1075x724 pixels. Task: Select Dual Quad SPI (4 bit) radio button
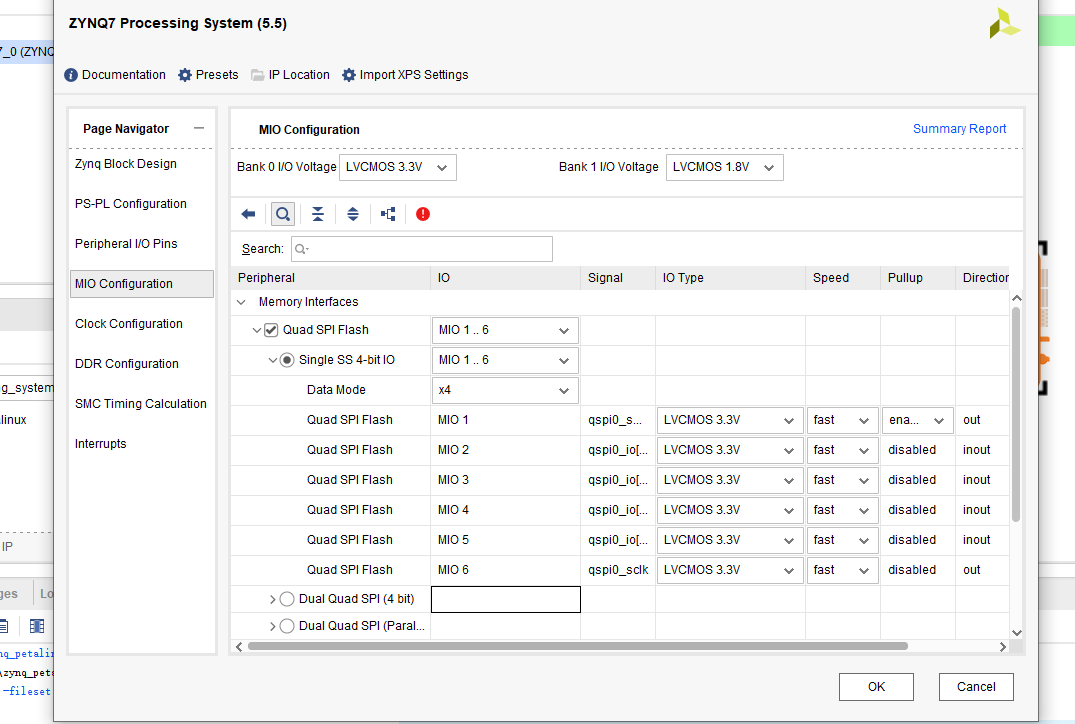287,599
